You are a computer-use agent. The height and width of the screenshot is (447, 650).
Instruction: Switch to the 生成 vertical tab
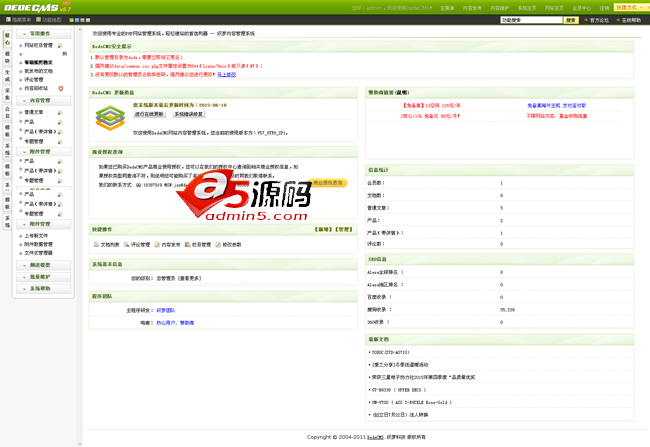pos(7,75)
